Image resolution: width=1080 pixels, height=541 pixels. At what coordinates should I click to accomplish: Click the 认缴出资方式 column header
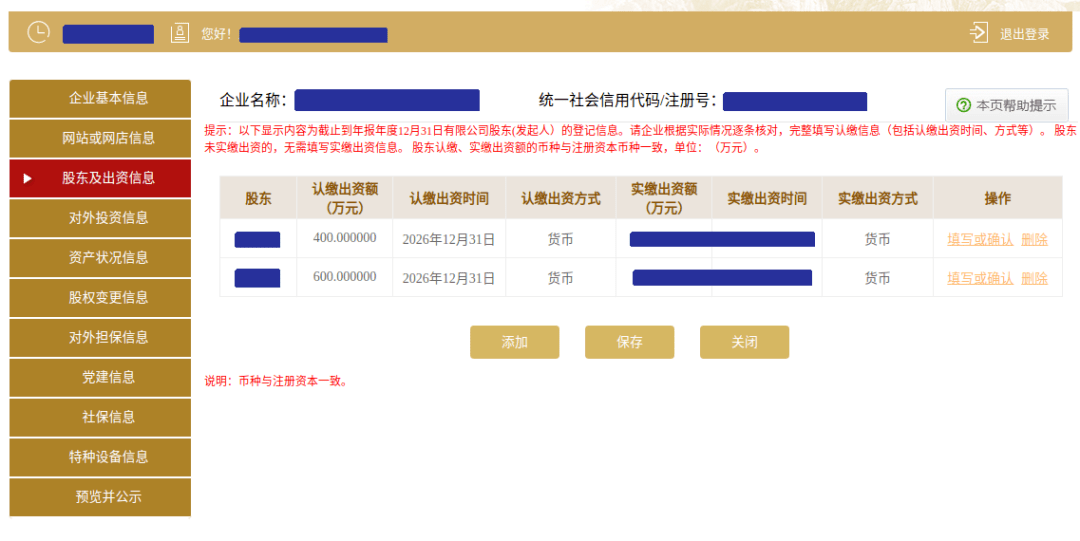(x=561, y=198)
